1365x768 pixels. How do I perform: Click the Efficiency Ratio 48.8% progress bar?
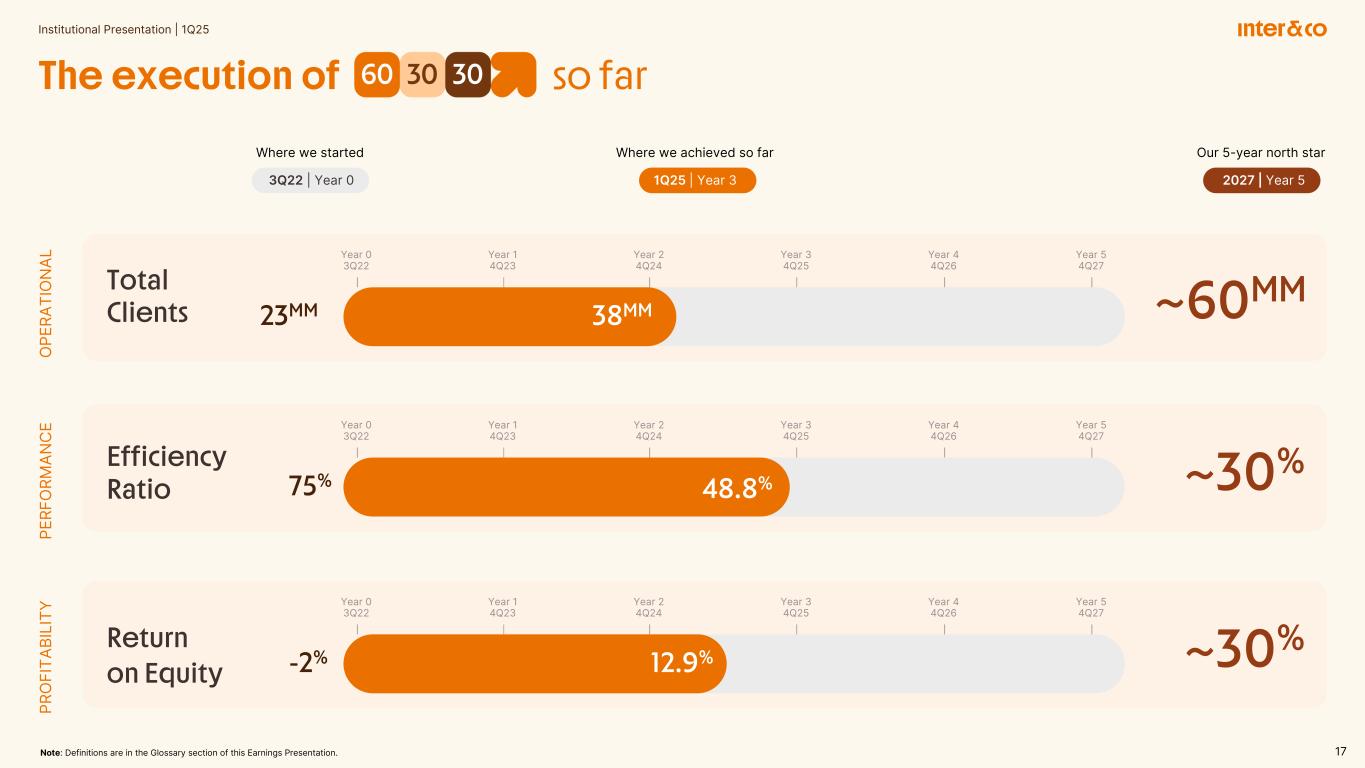tap(566, 487)
